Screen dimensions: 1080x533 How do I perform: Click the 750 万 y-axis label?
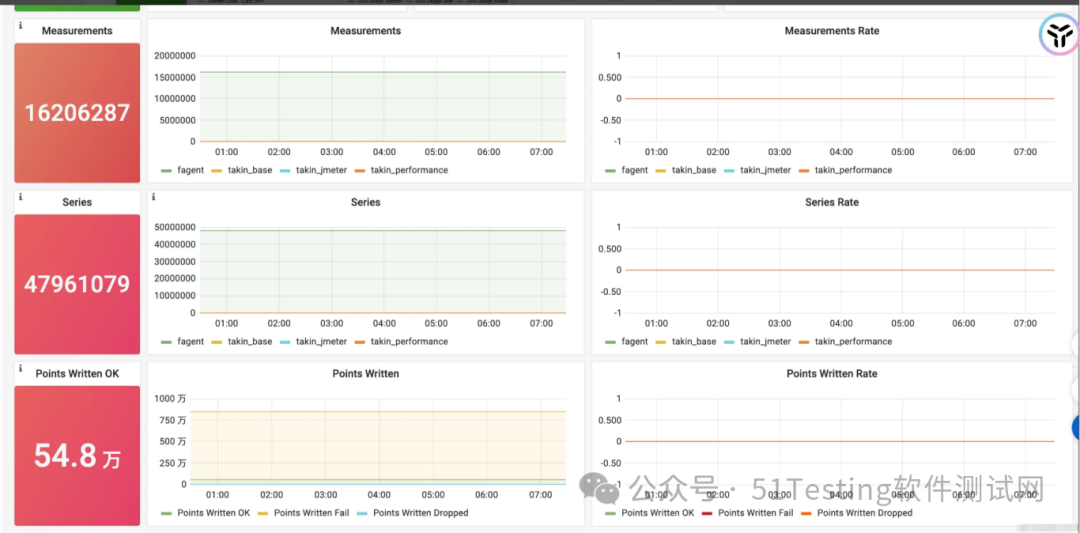pyautogui.click(x=174, y=420)
